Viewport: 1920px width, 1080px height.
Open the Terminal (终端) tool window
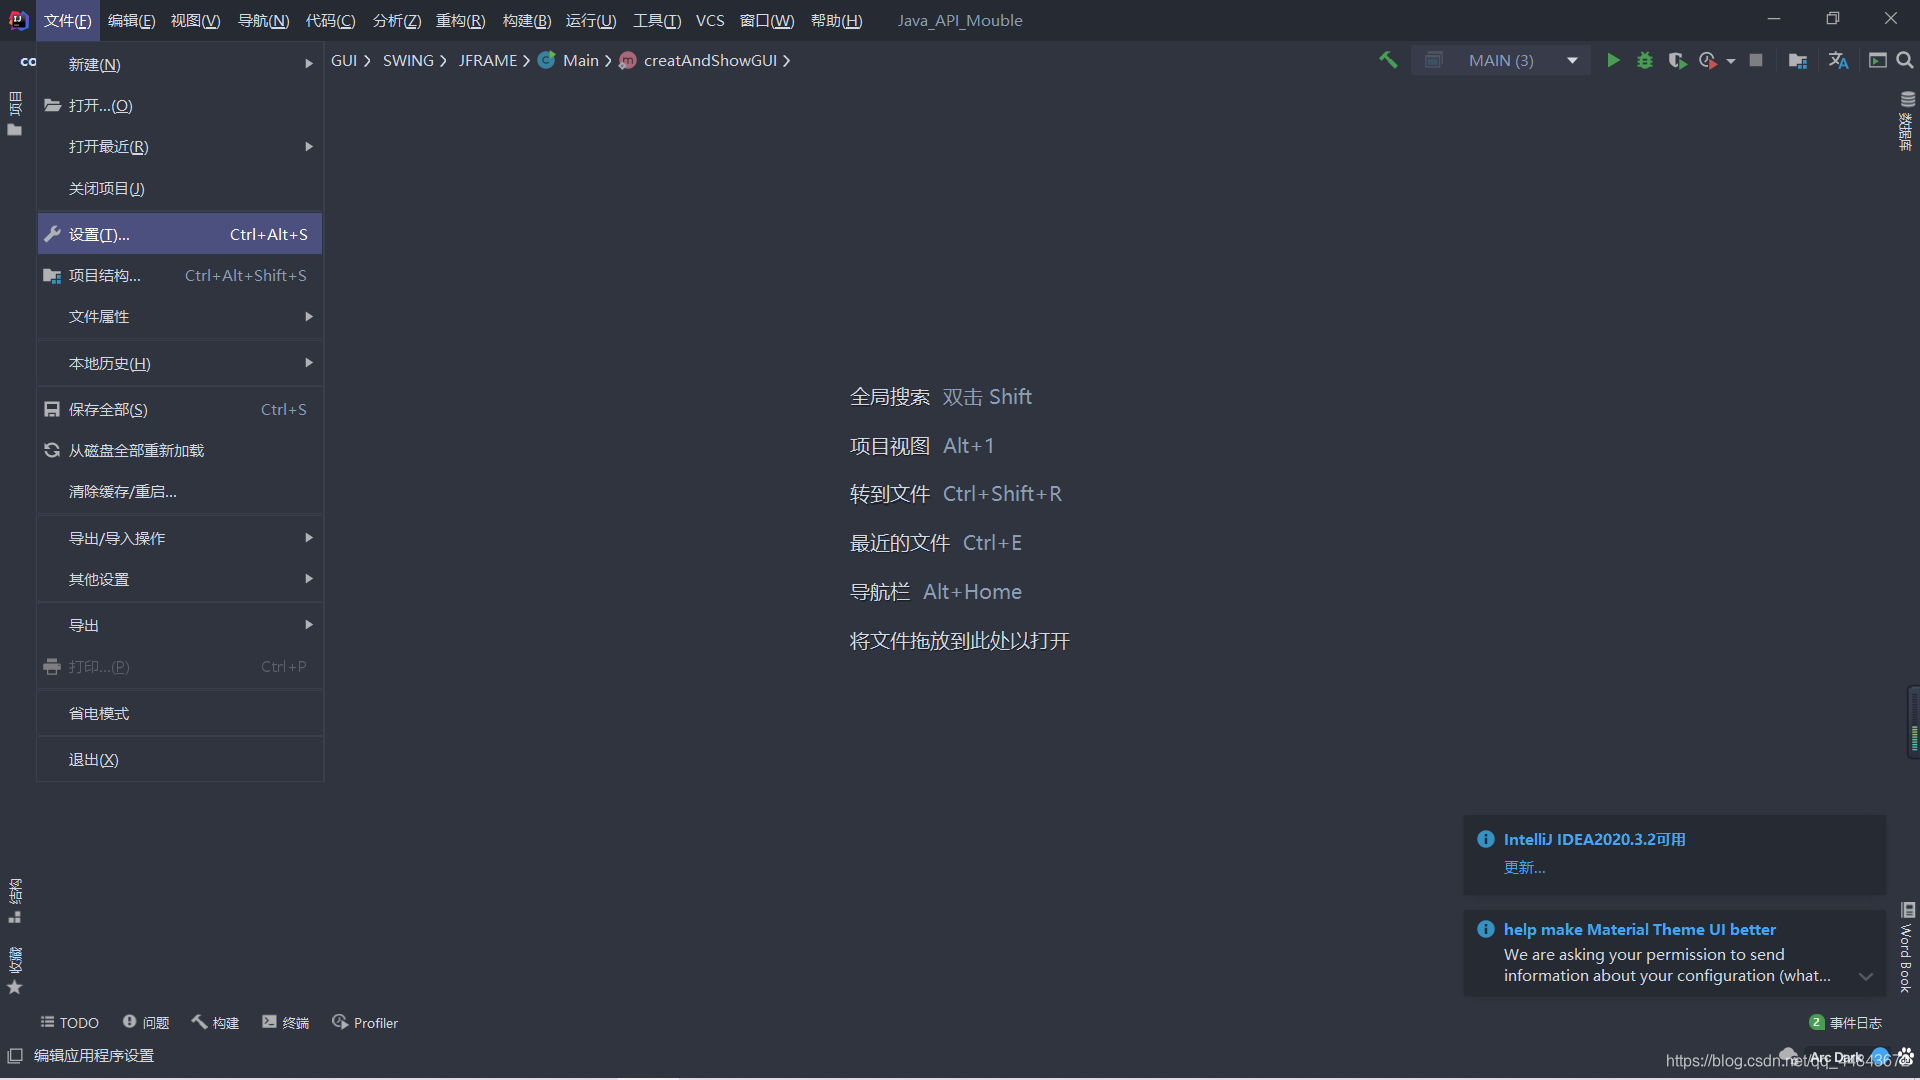coord(286,1023)
